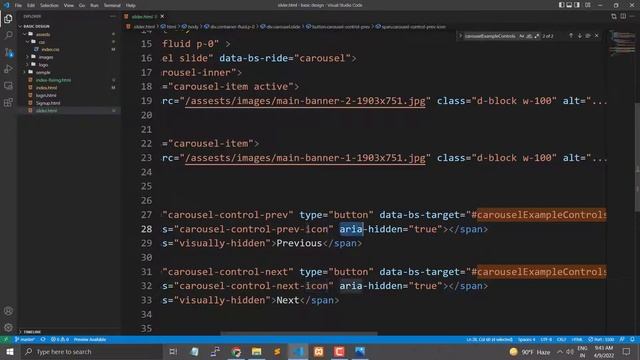Click Port 5500 Live Server status
The height and width of the screenshot is (360, 640).
pyautogui.click(x=601, y=339)
